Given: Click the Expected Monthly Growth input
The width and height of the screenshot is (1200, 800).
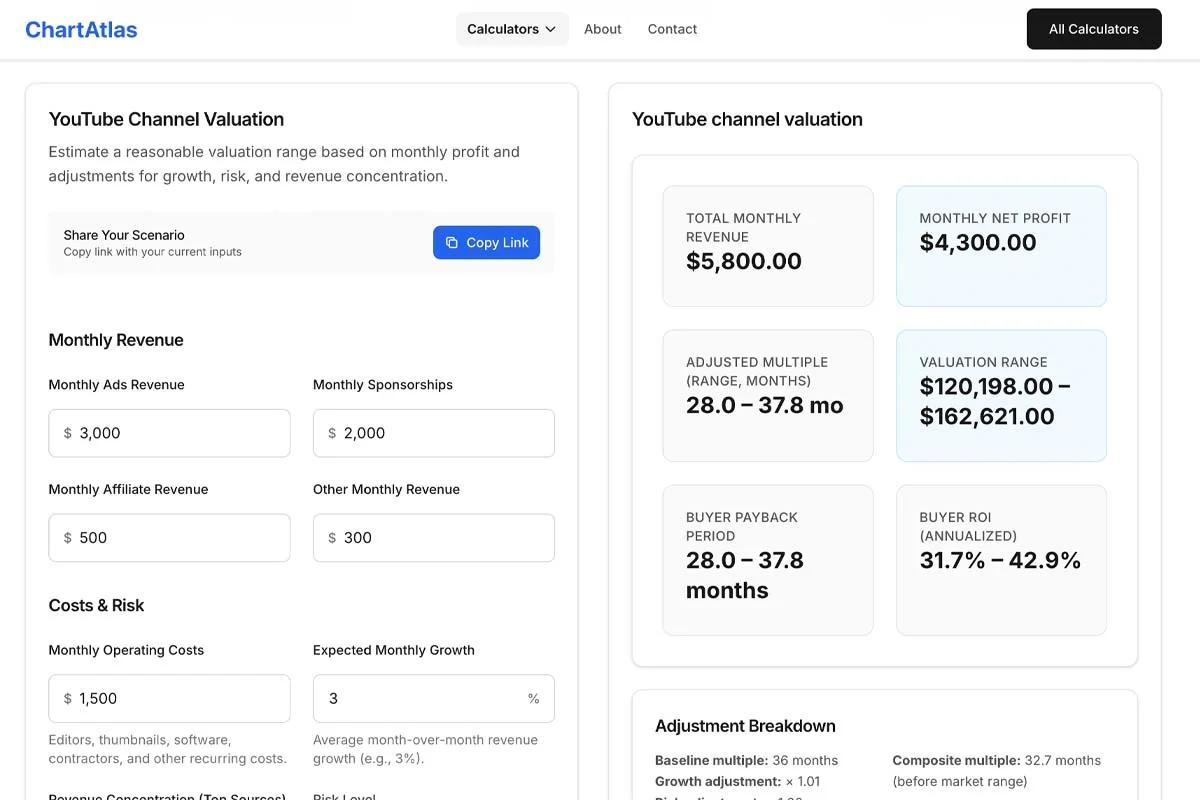Looking at the screenshot, I should tap(420, 699).
